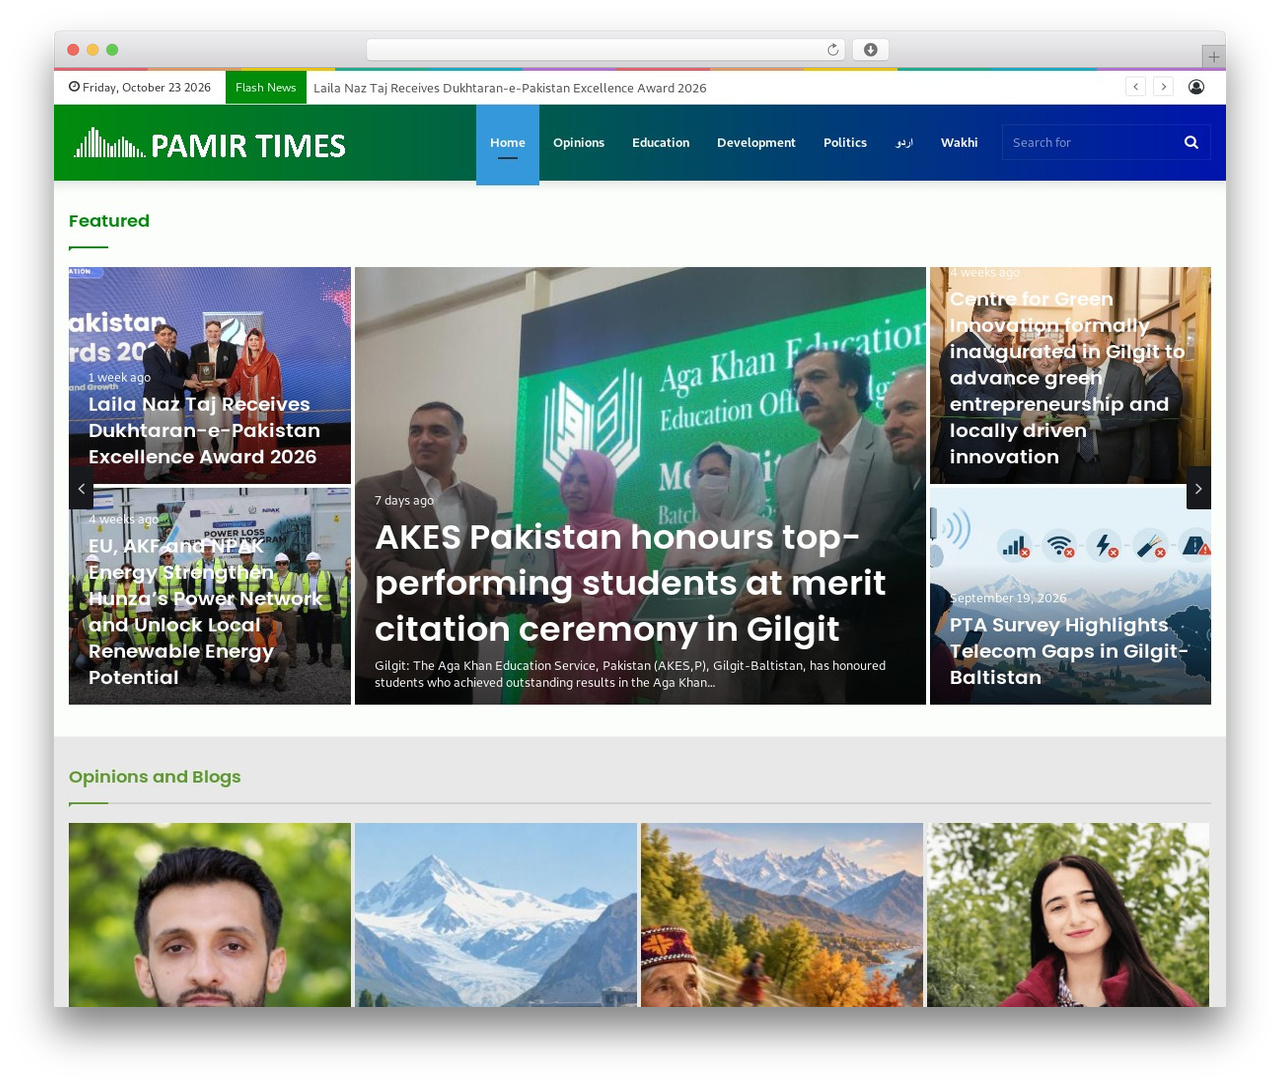This screenshot has width=1280, height=1084.
Task: Click the '7 days ago' timestamp
Action: (x=404, y=500)
